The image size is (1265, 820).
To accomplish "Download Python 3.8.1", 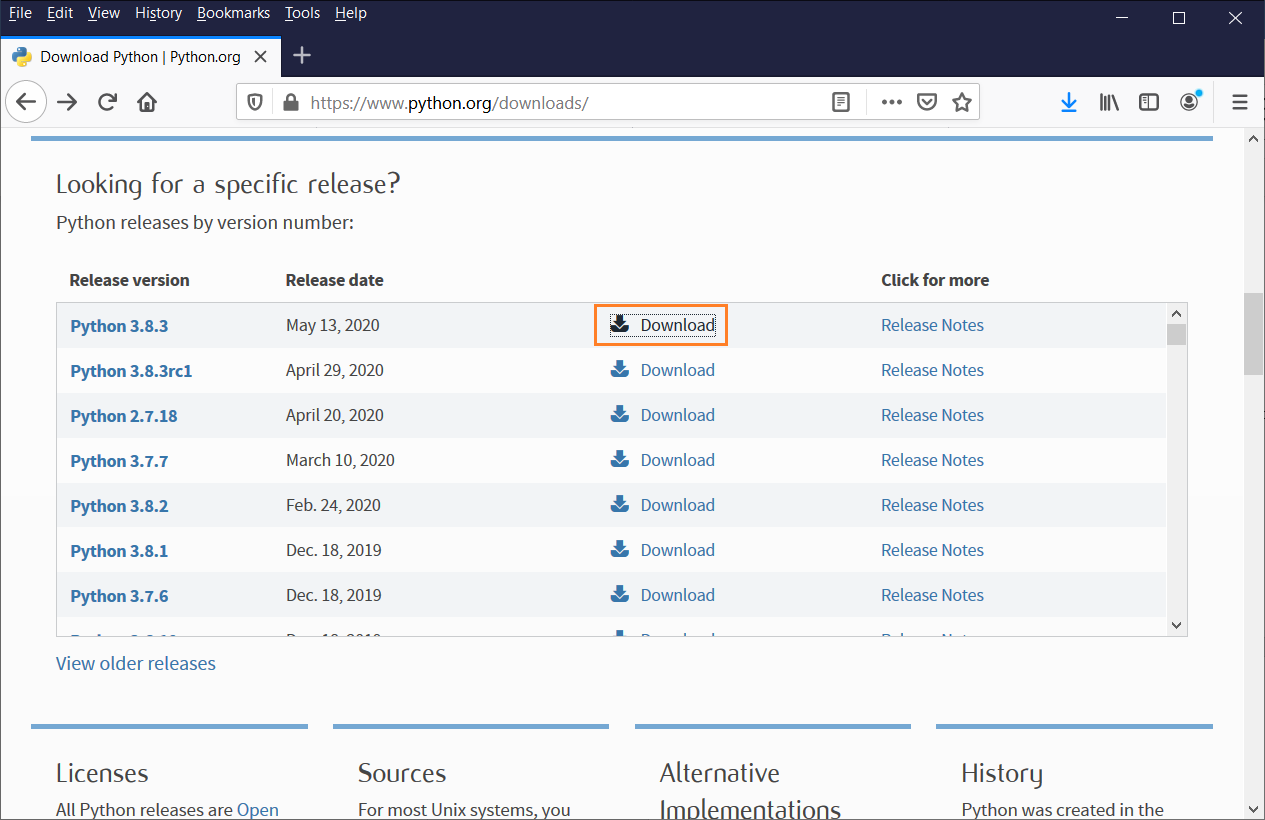I will click(x=662, y=550).
